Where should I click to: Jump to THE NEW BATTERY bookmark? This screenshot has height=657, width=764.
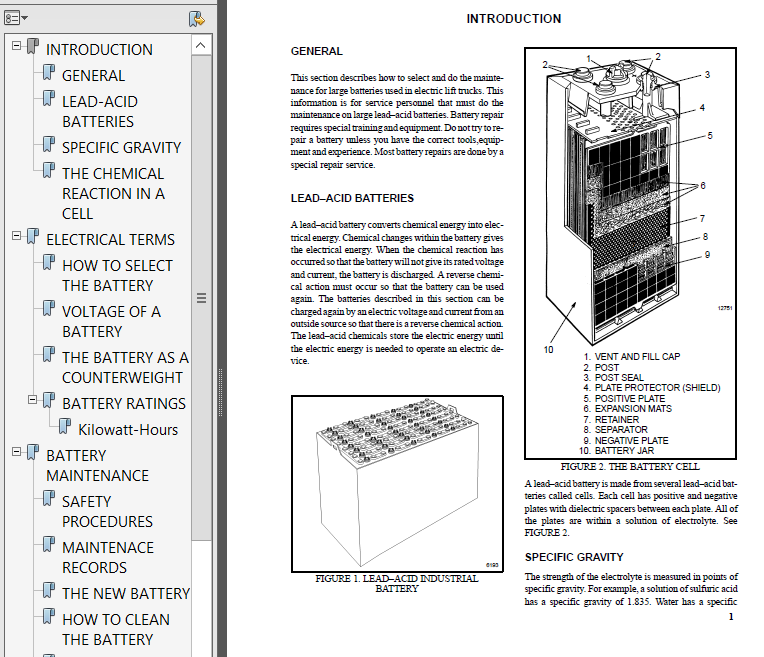[126, 594]
